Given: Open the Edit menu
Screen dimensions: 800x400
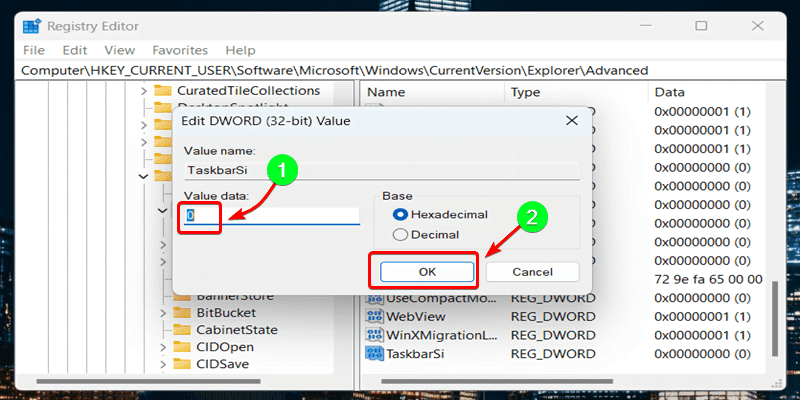Looking at the screenshot, I should pos(75,51).
